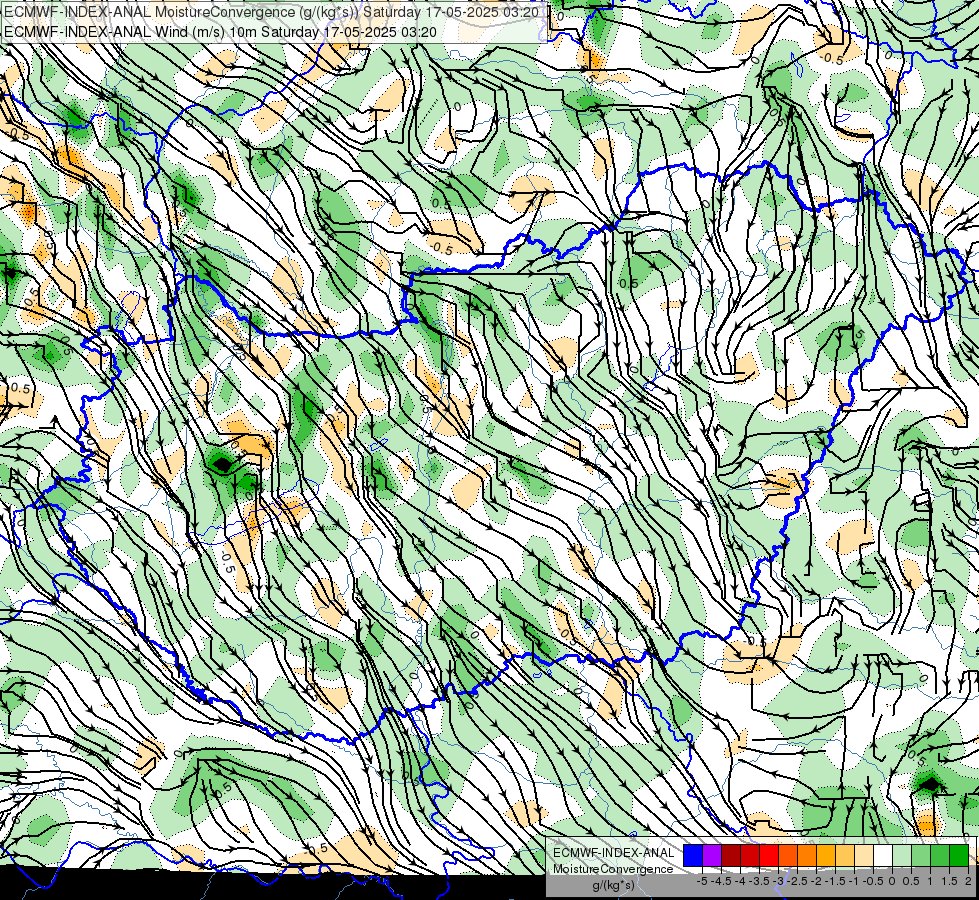
Task: Click the -1.5 tick label on the legend
Action: pyautogui.click(x=835, y=881)
